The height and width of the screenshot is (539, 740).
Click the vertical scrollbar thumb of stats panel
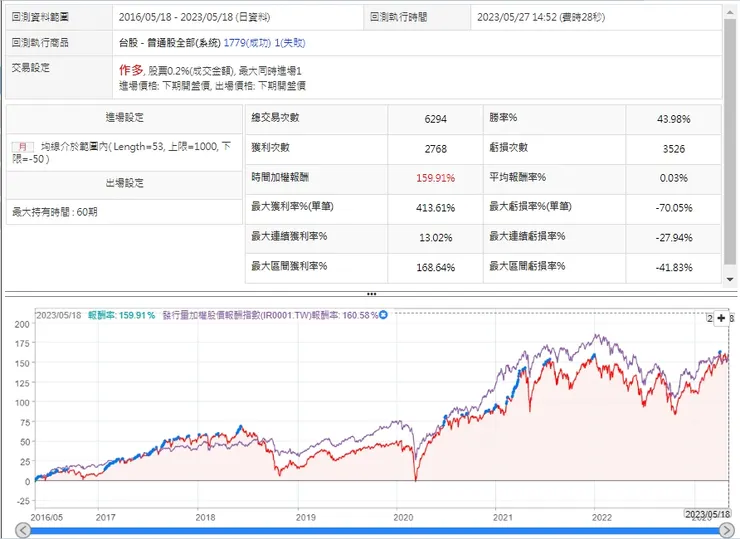pyautogui.click(x=730, y=142)
